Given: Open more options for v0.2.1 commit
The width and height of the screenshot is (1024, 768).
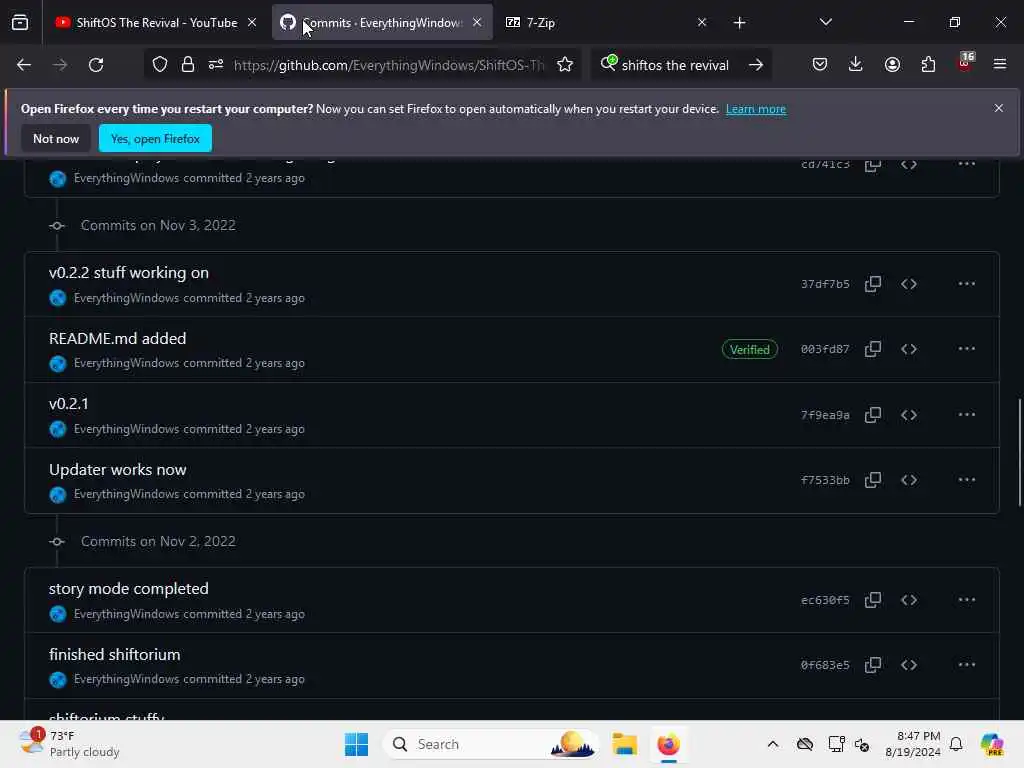Looking at the screenshot, I should click(x=967, y=415).
